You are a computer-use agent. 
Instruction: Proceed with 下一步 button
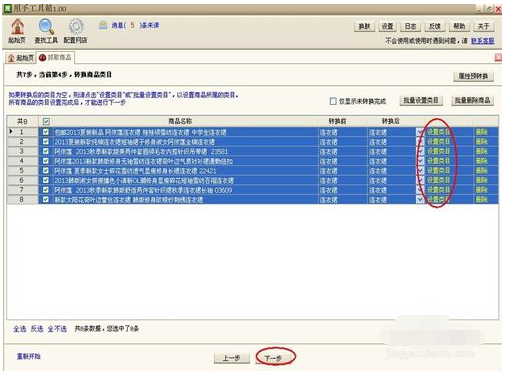pos(274,358)
